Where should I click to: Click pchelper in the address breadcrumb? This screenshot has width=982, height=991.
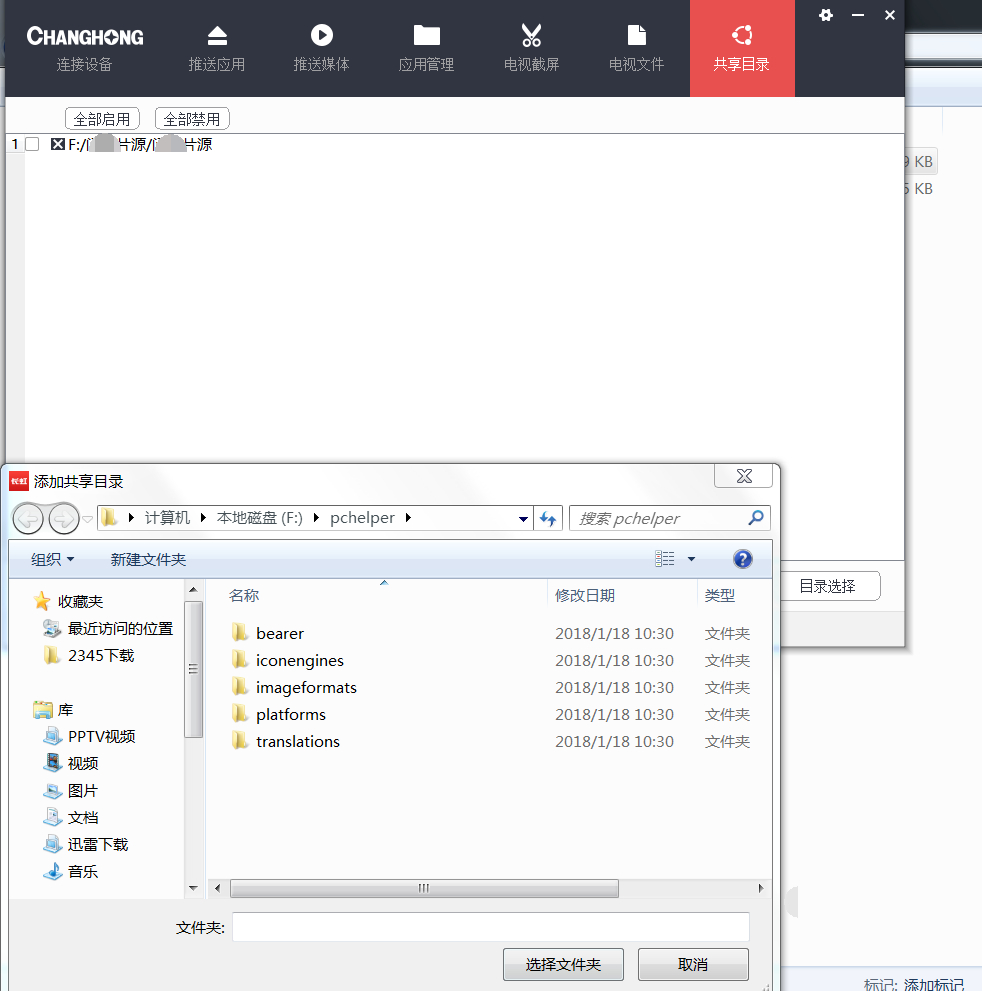click(x=362, y=518)
